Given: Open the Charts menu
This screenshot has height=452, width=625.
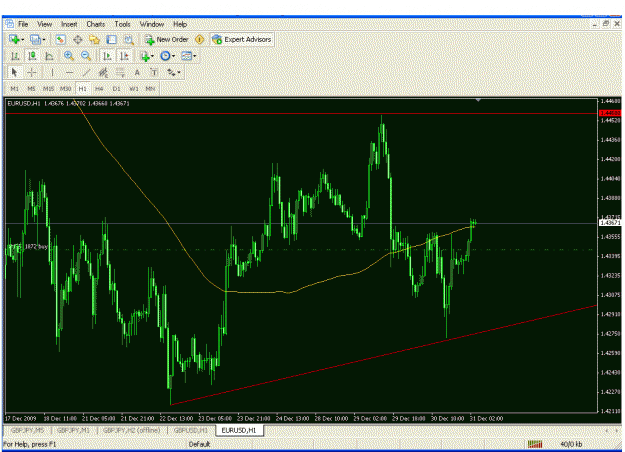Looking at the screenshot, I should (x=96, y=24).
